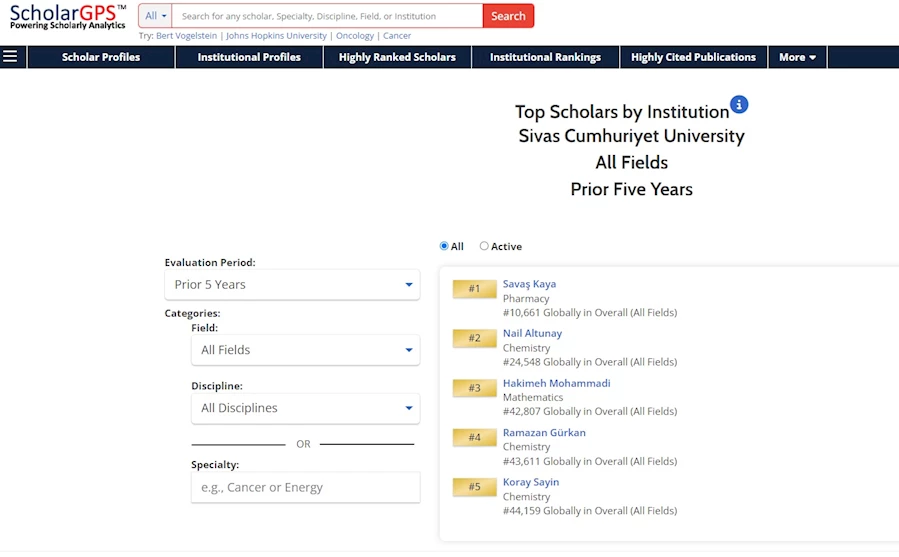Click the #2 gold rank badge
899x557 pixels.
474,338
